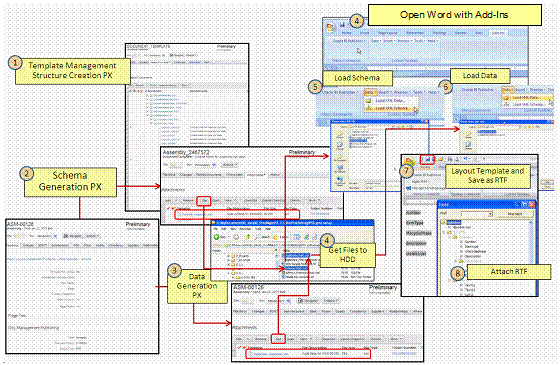560x365 pixels.
Task: Select highlighted file in data file-open dialog
Action: (486, 131)
